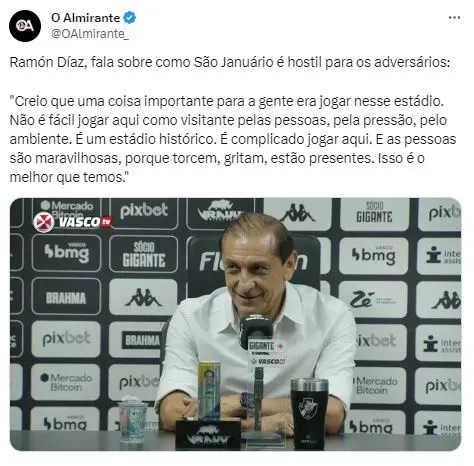Click the top-left pixbet sponsor logo
This screenshot has width=474, height=466.
(x=144, y=211)
